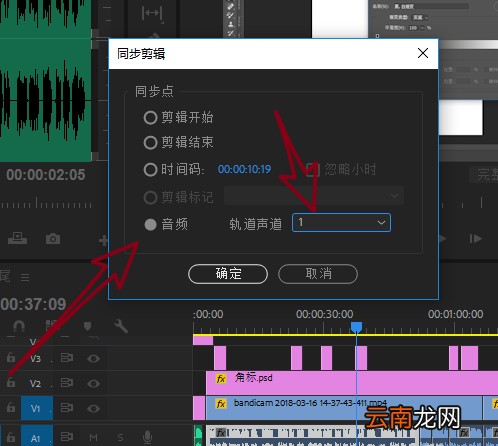Toggle the A1 track lock
This screenshot has height=446, width=498.
click(11, 437)
